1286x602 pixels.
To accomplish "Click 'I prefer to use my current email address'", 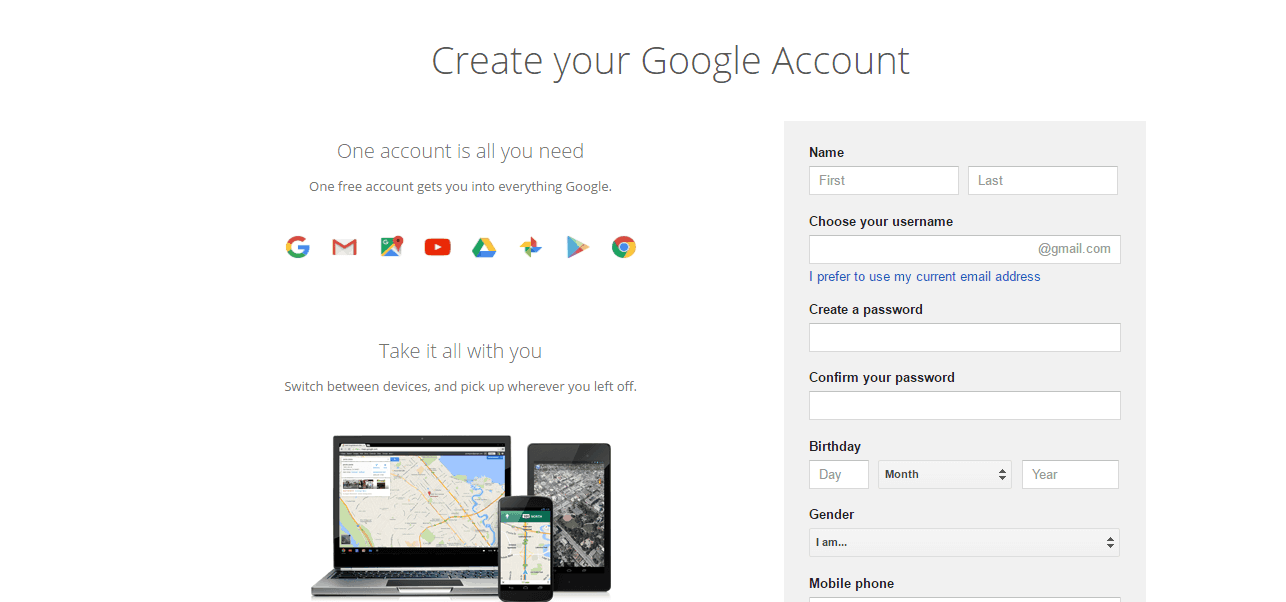I will (925, 276).
